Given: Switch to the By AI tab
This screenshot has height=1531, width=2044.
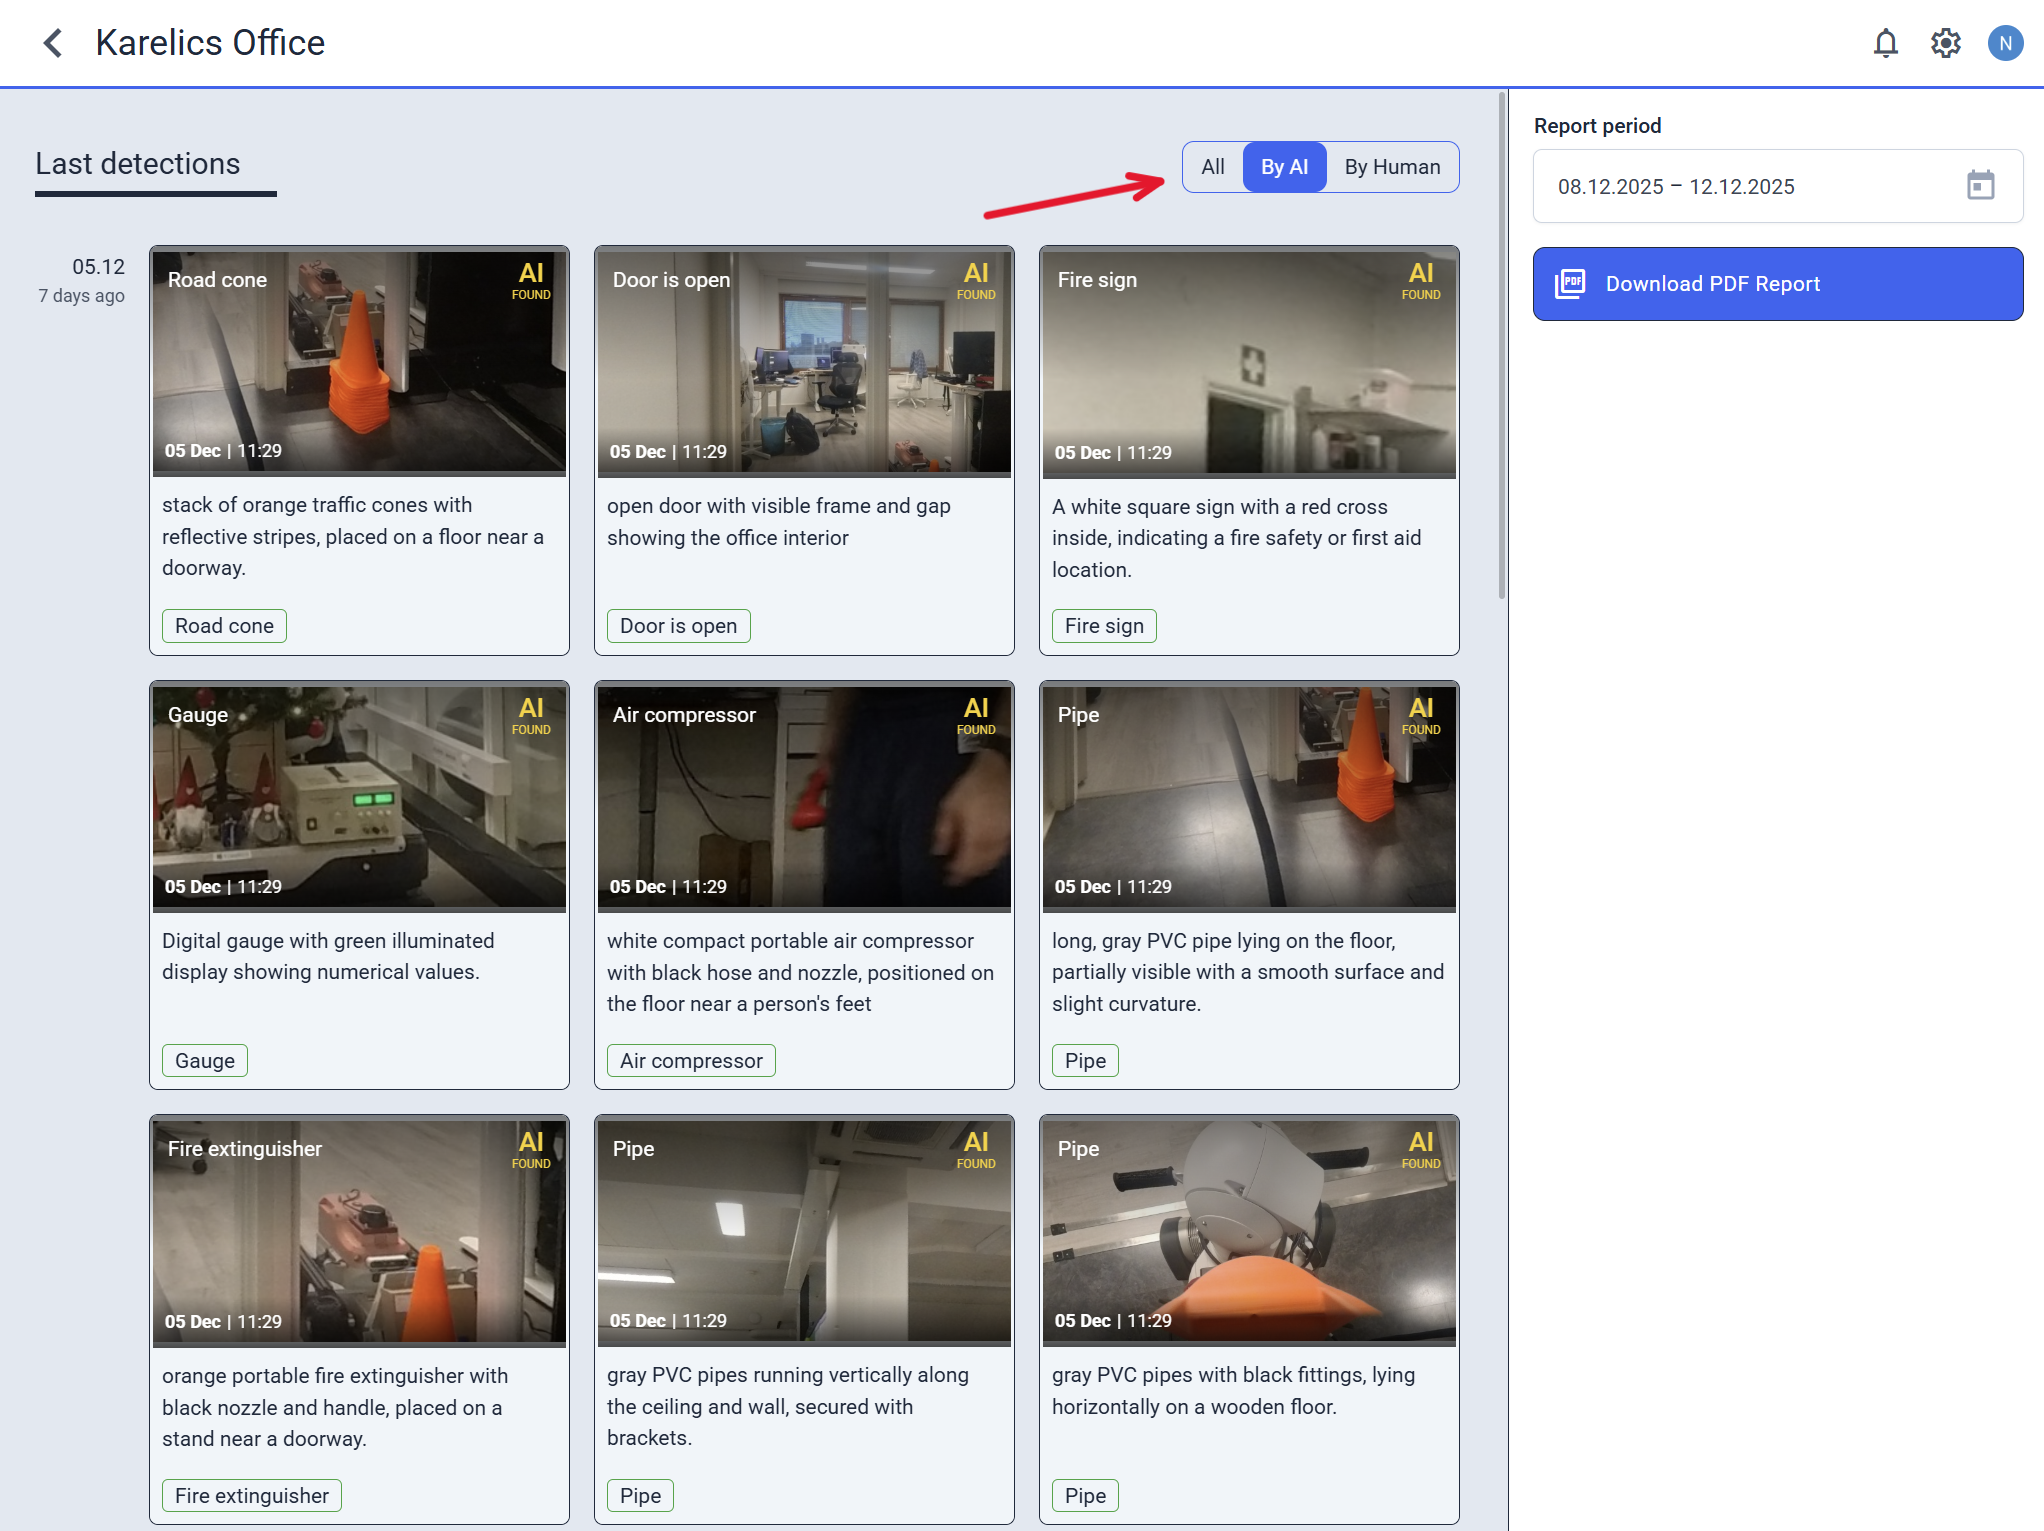Looking at the screenshot, I should point(1284,167).
